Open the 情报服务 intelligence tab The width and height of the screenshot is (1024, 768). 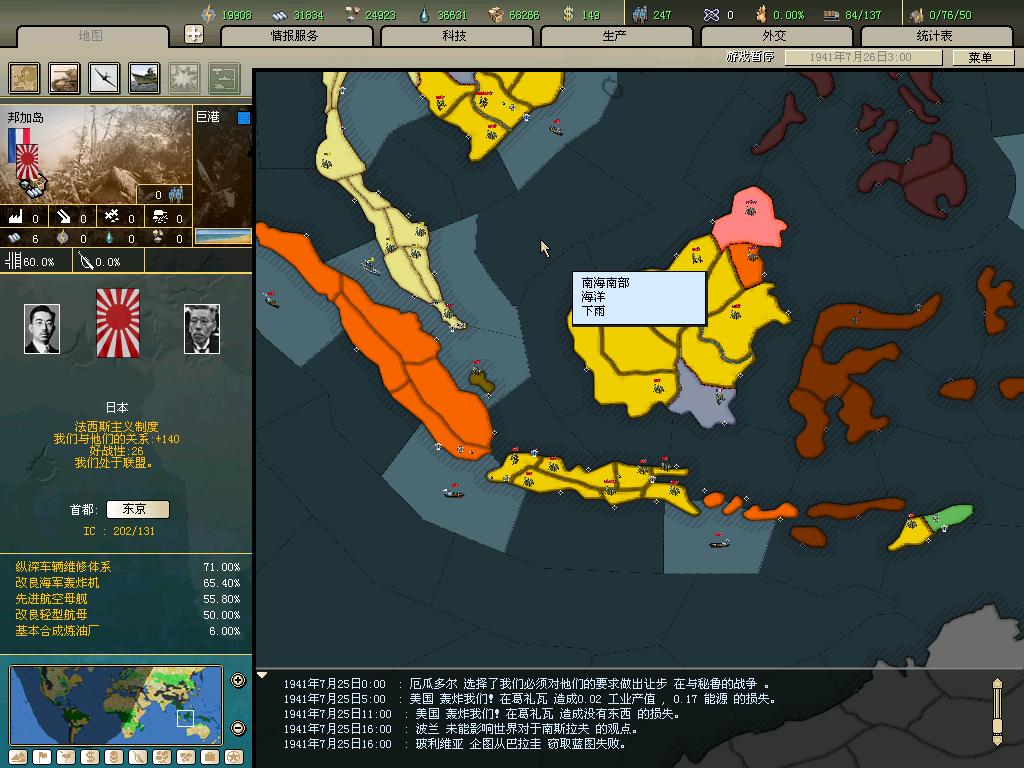(x=295, y=36)
